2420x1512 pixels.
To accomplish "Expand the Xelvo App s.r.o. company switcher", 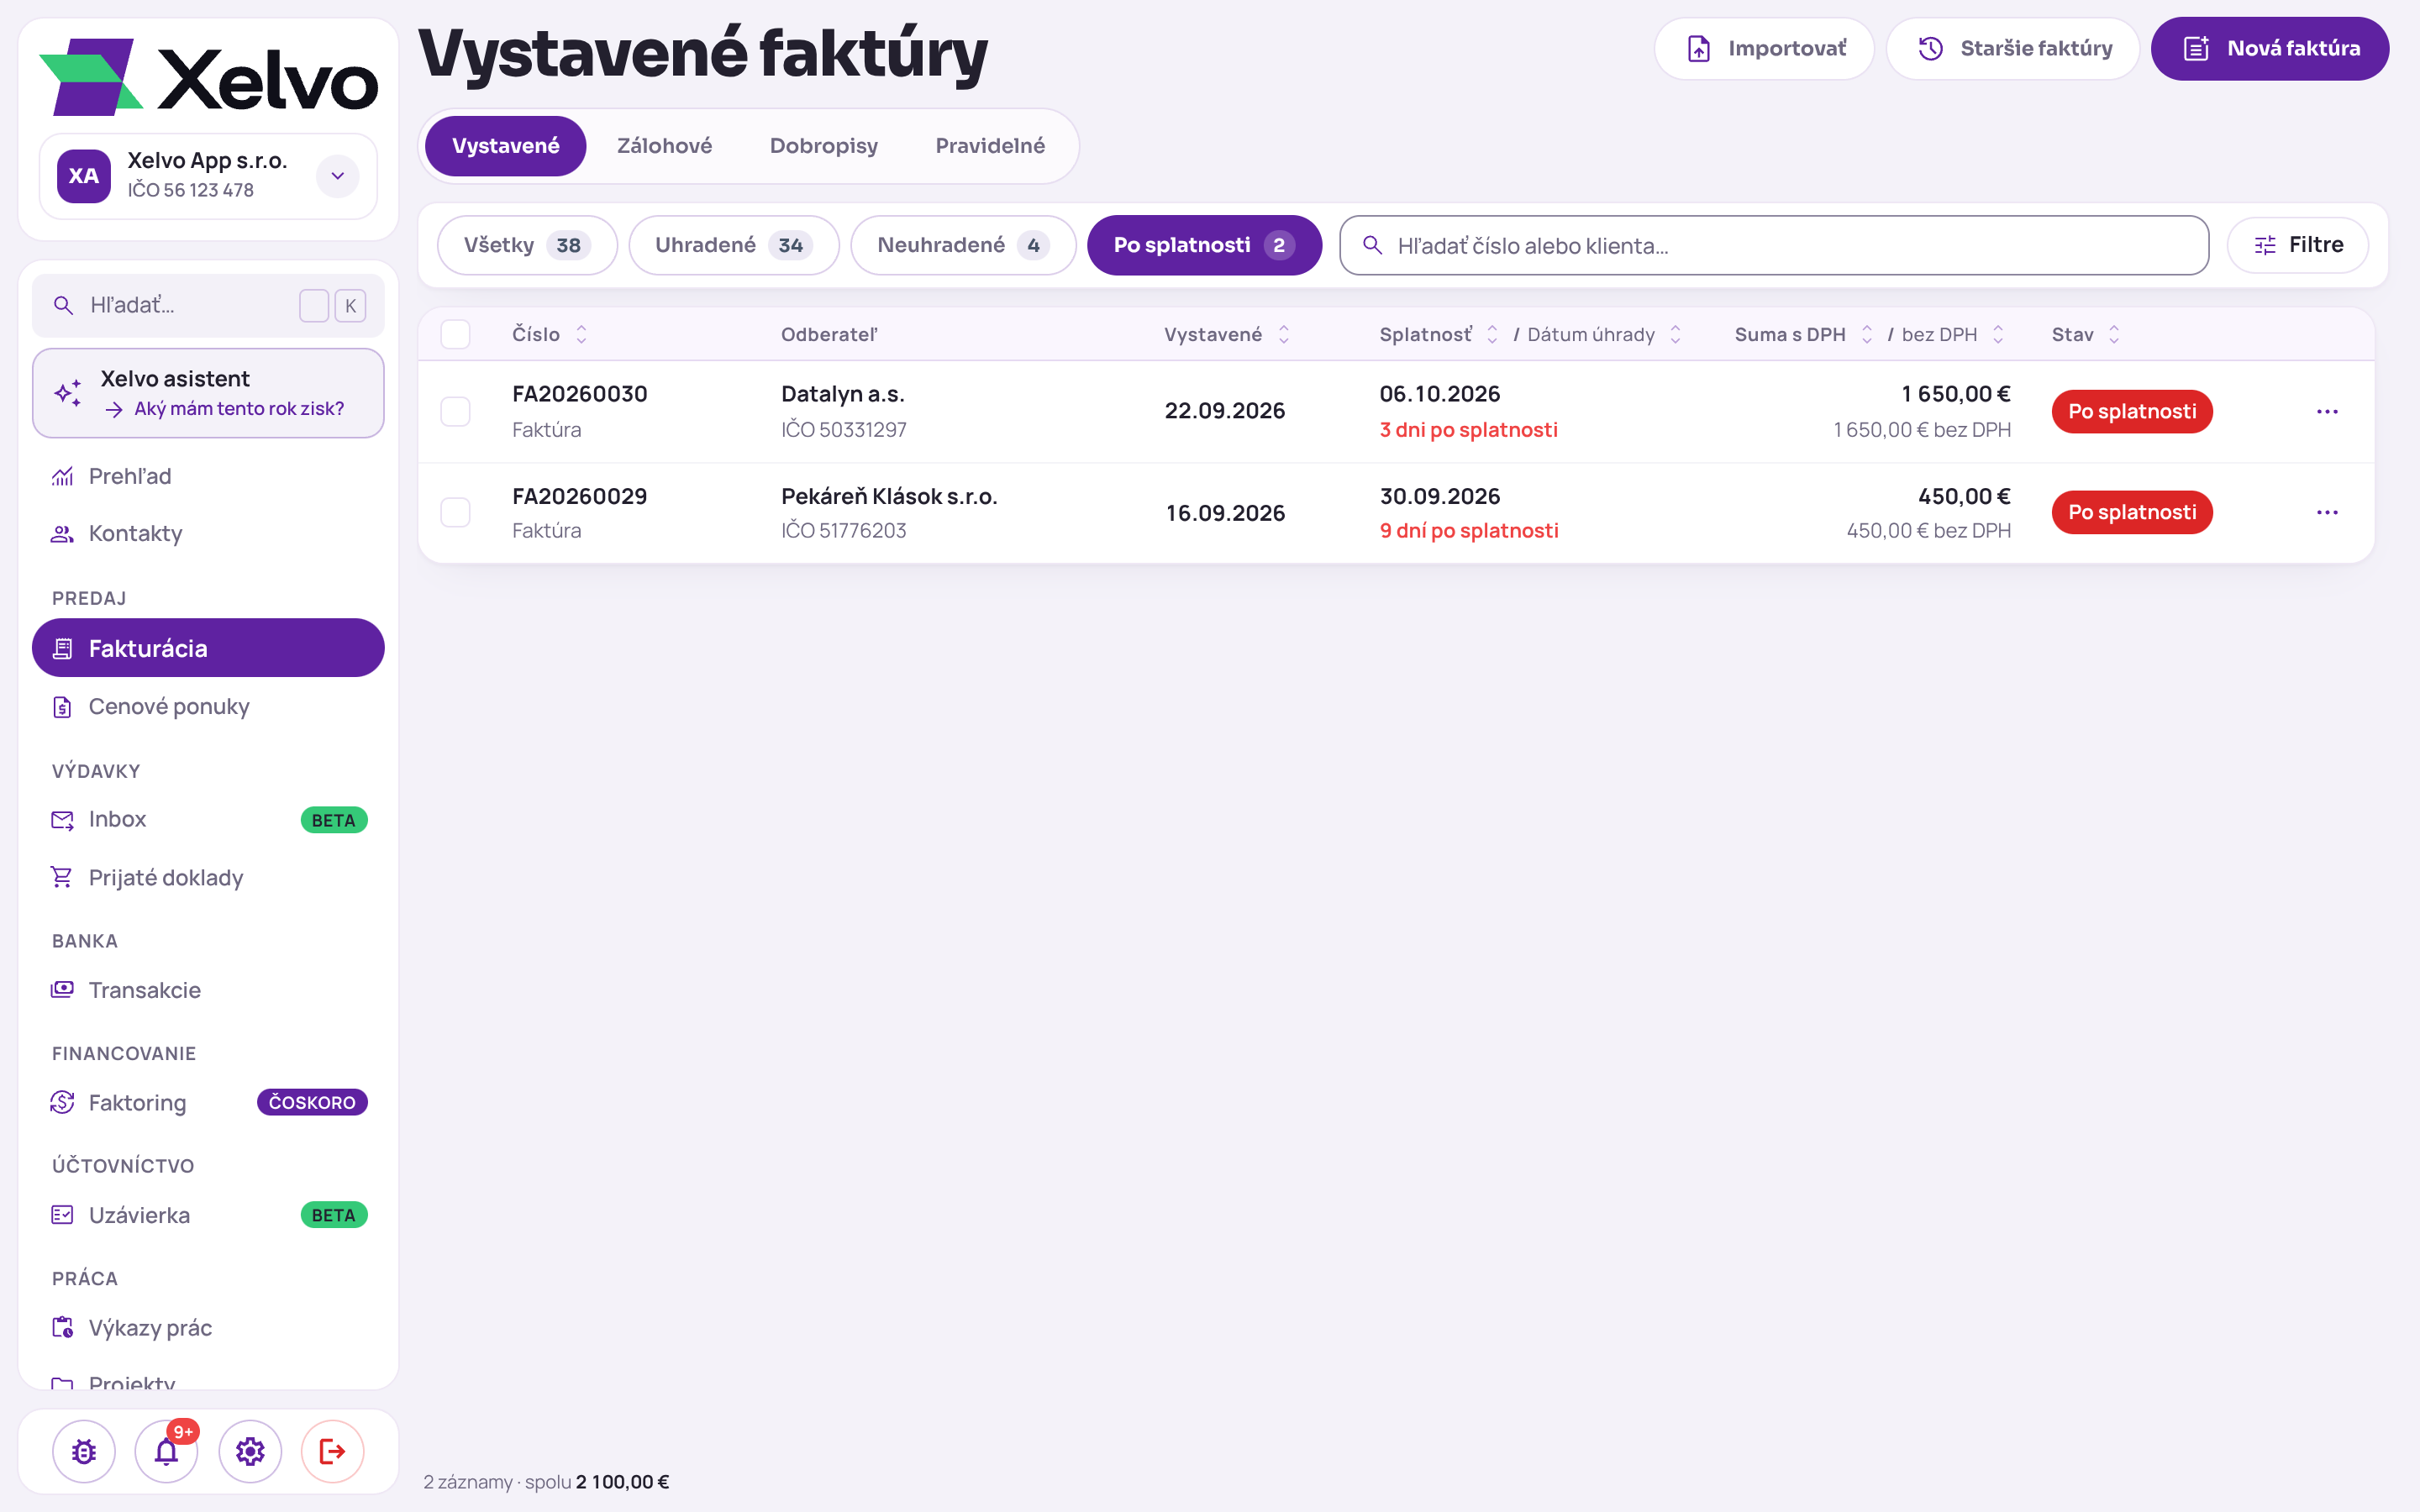I will pos(338,176).
